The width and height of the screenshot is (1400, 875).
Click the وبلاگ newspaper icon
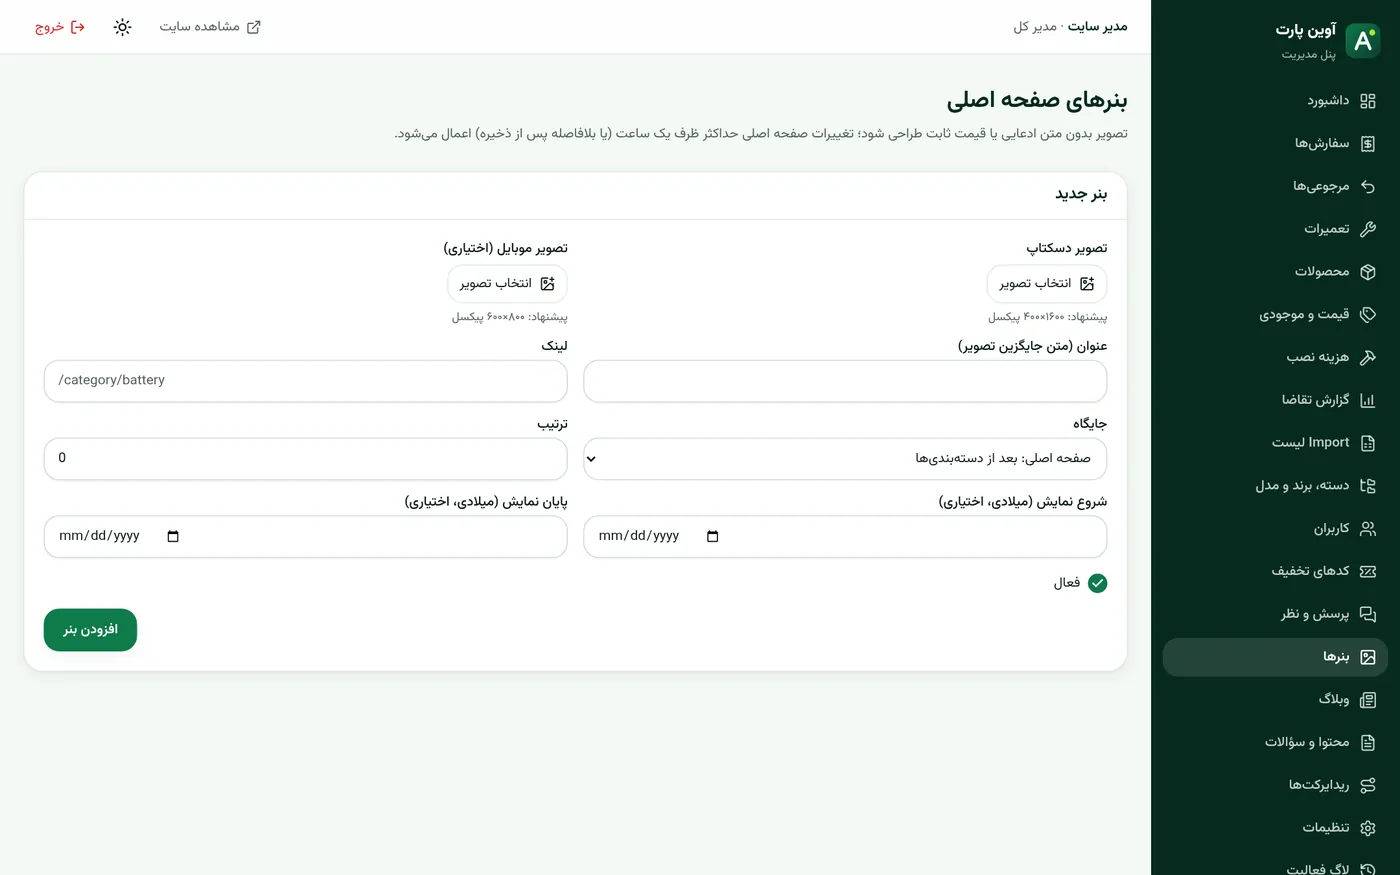tap(1368, 700)
